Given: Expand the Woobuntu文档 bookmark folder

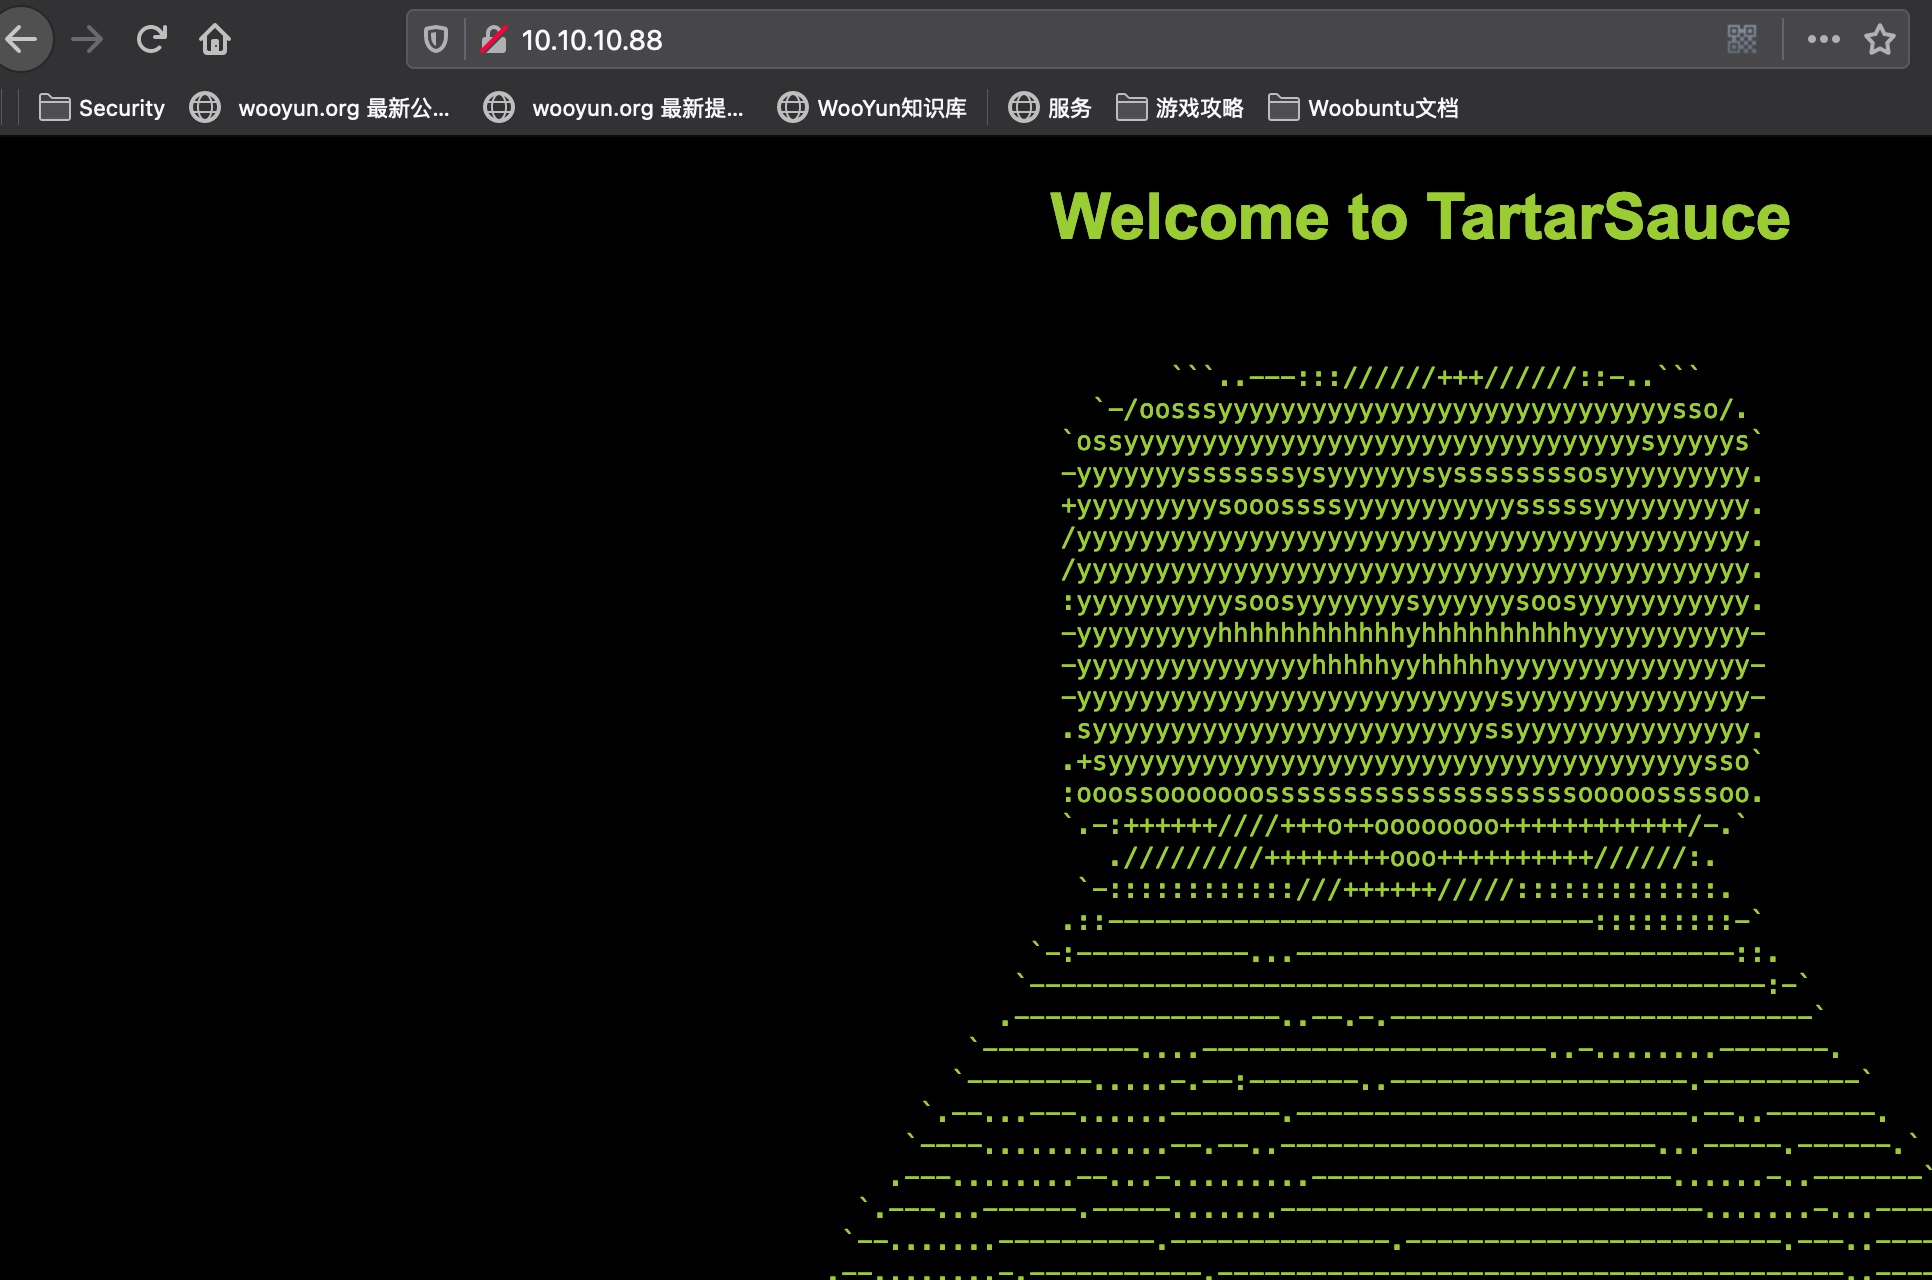Looking at the screenshot, I should click(x=1382, y=108).
